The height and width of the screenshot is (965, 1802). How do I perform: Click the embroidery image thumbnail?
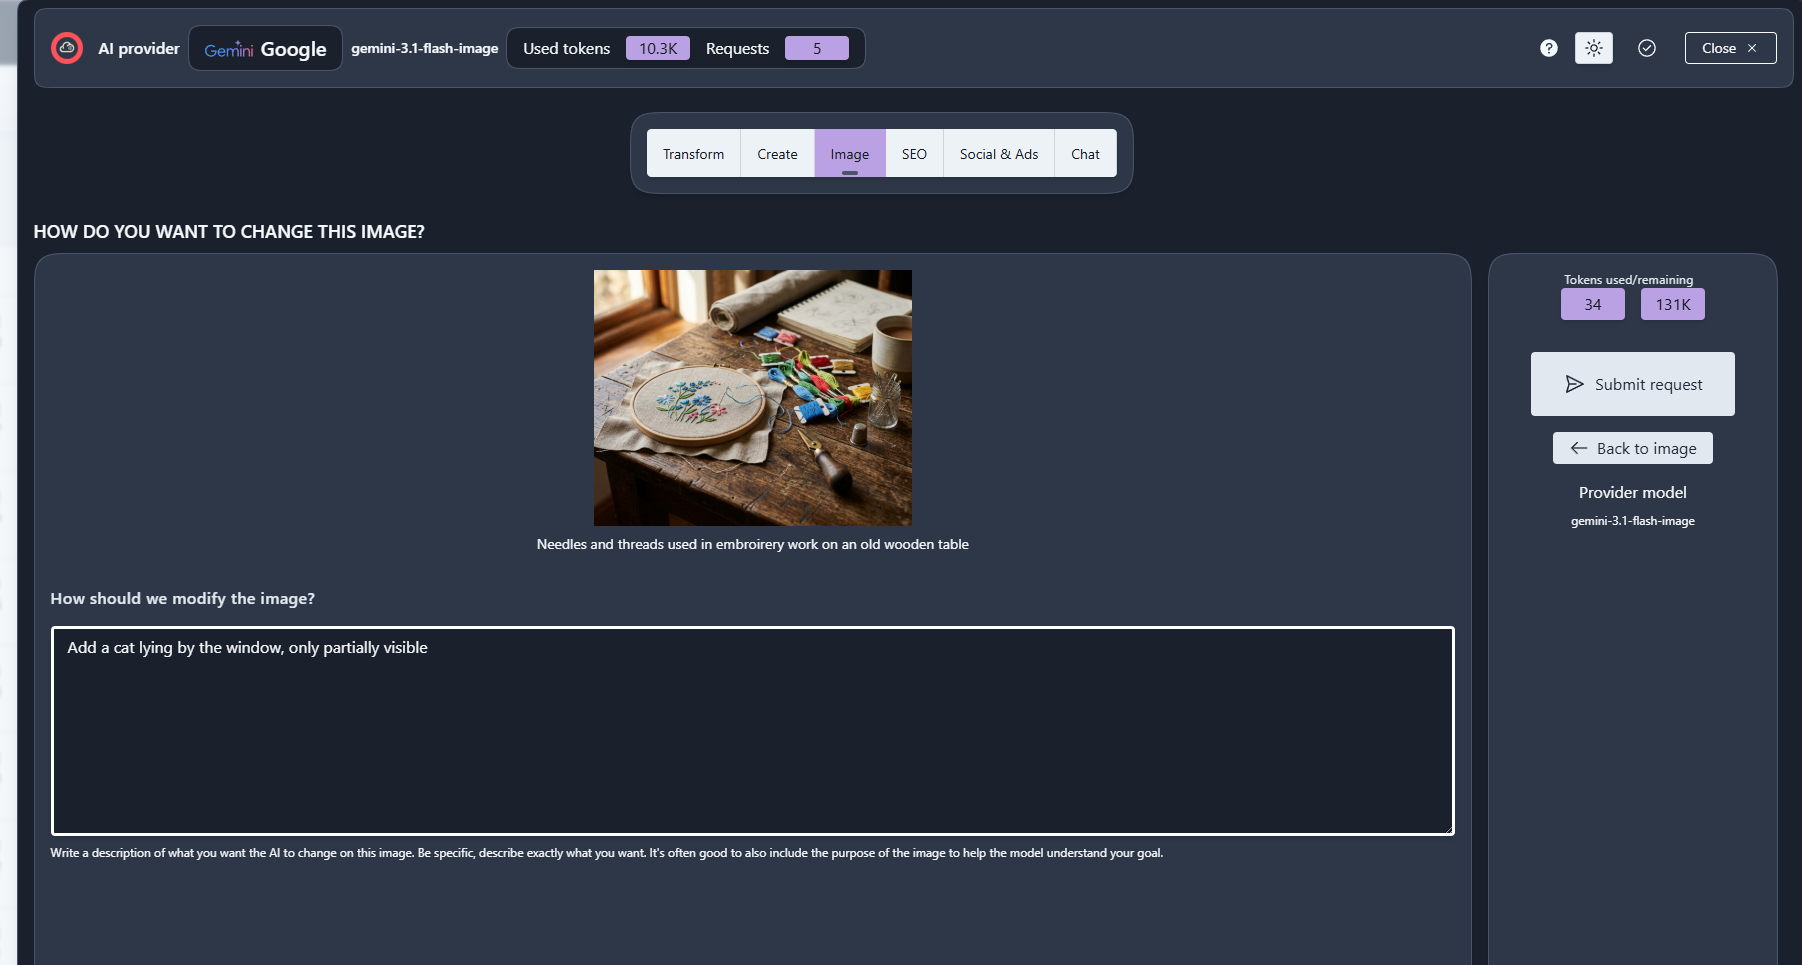tap(753, 398)
